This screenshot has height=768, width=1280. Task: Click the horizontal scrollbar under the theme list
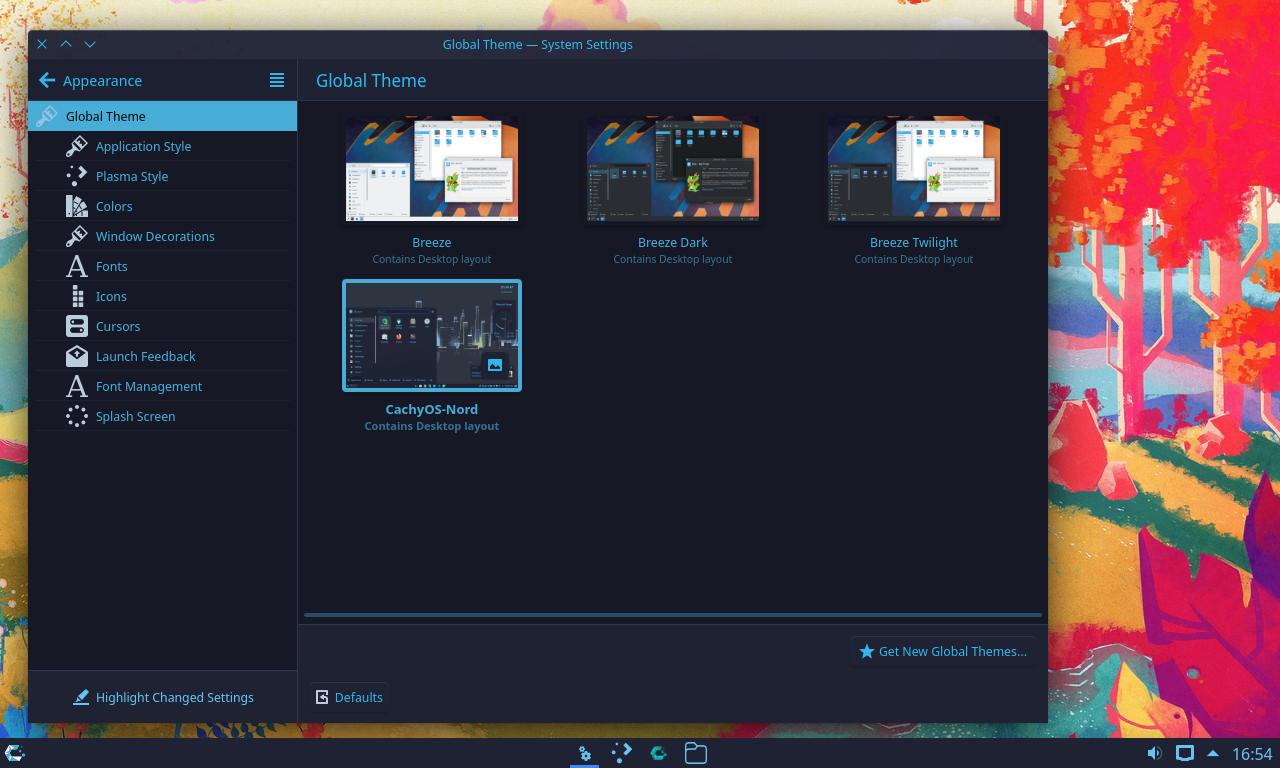[x=673, y=615]
